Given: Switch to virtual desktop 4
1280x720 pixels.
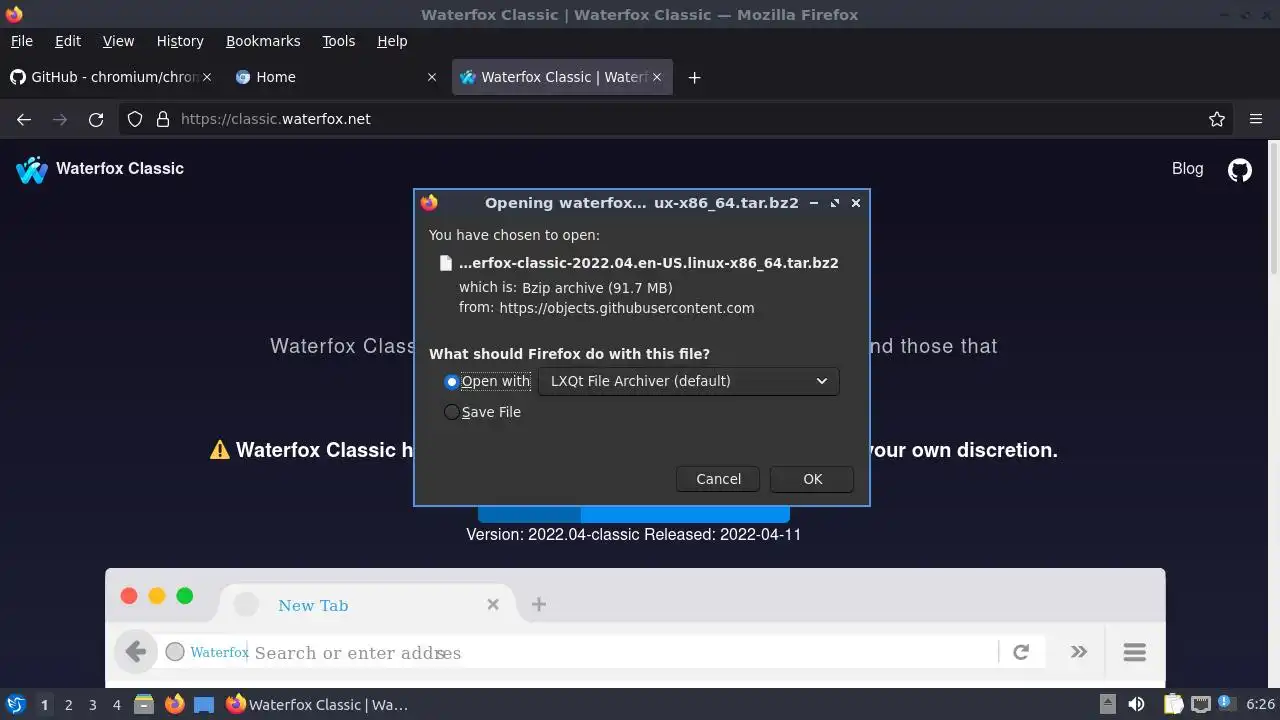Looking at the screenshot, I should coord(116,705).
